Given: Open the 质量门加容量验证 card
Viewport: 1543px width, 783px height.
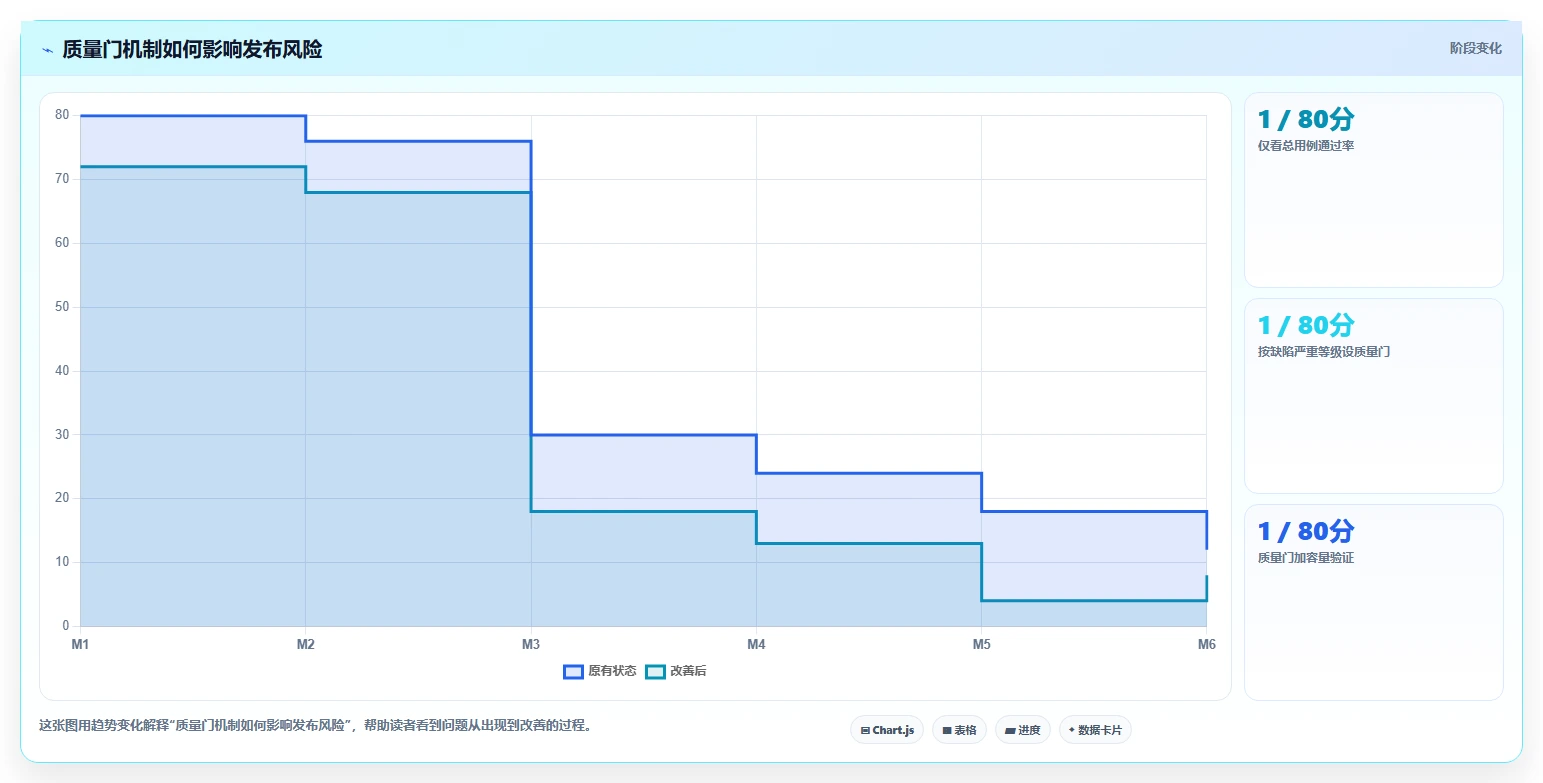Looking at the screenshot, I should coord(1373,602).
